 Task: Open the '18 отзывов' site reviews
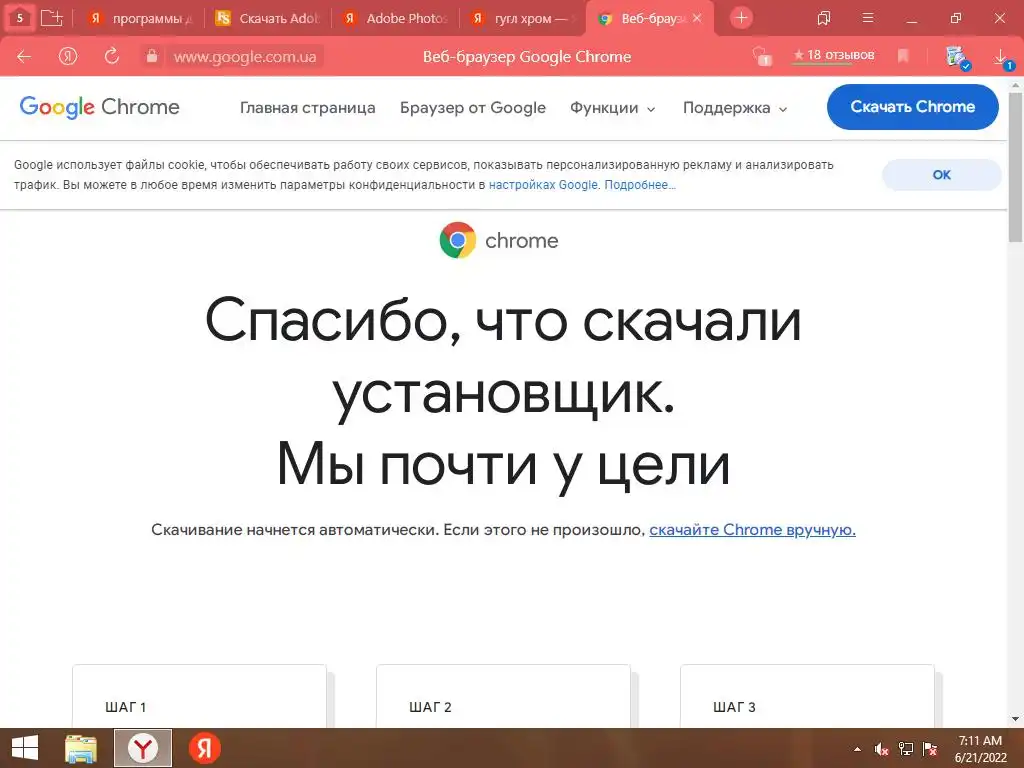coord(833,56)
